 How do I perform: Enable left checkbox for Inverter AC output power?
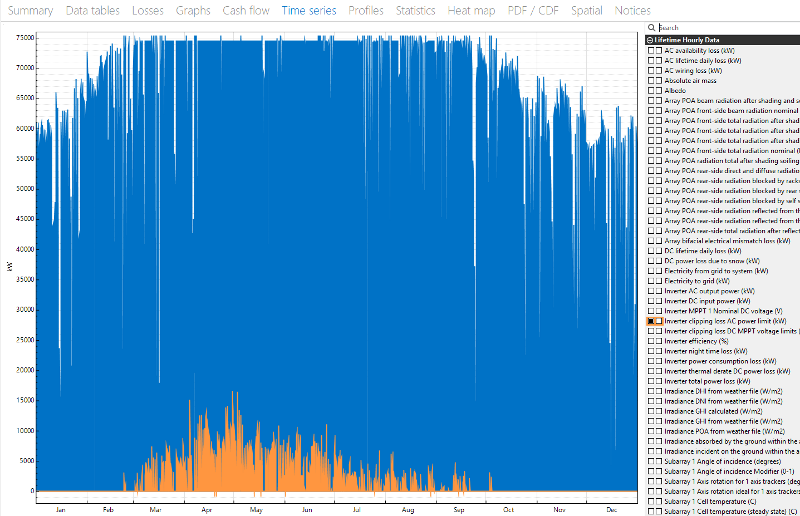[x=650, y=291]
